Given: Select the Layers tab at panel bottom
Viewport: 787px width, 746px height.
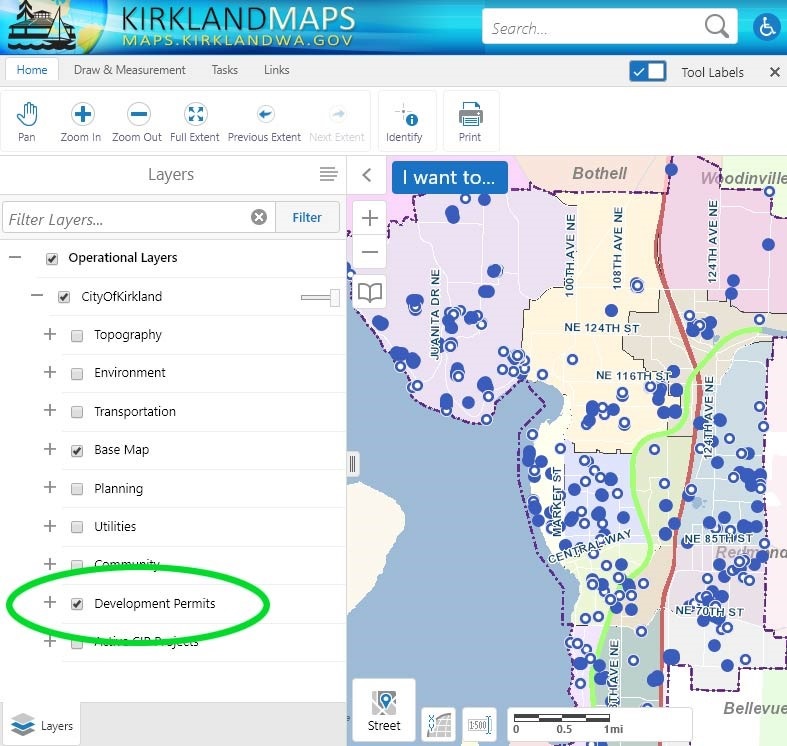Looking at the screenshot, I should coord(42,725).
